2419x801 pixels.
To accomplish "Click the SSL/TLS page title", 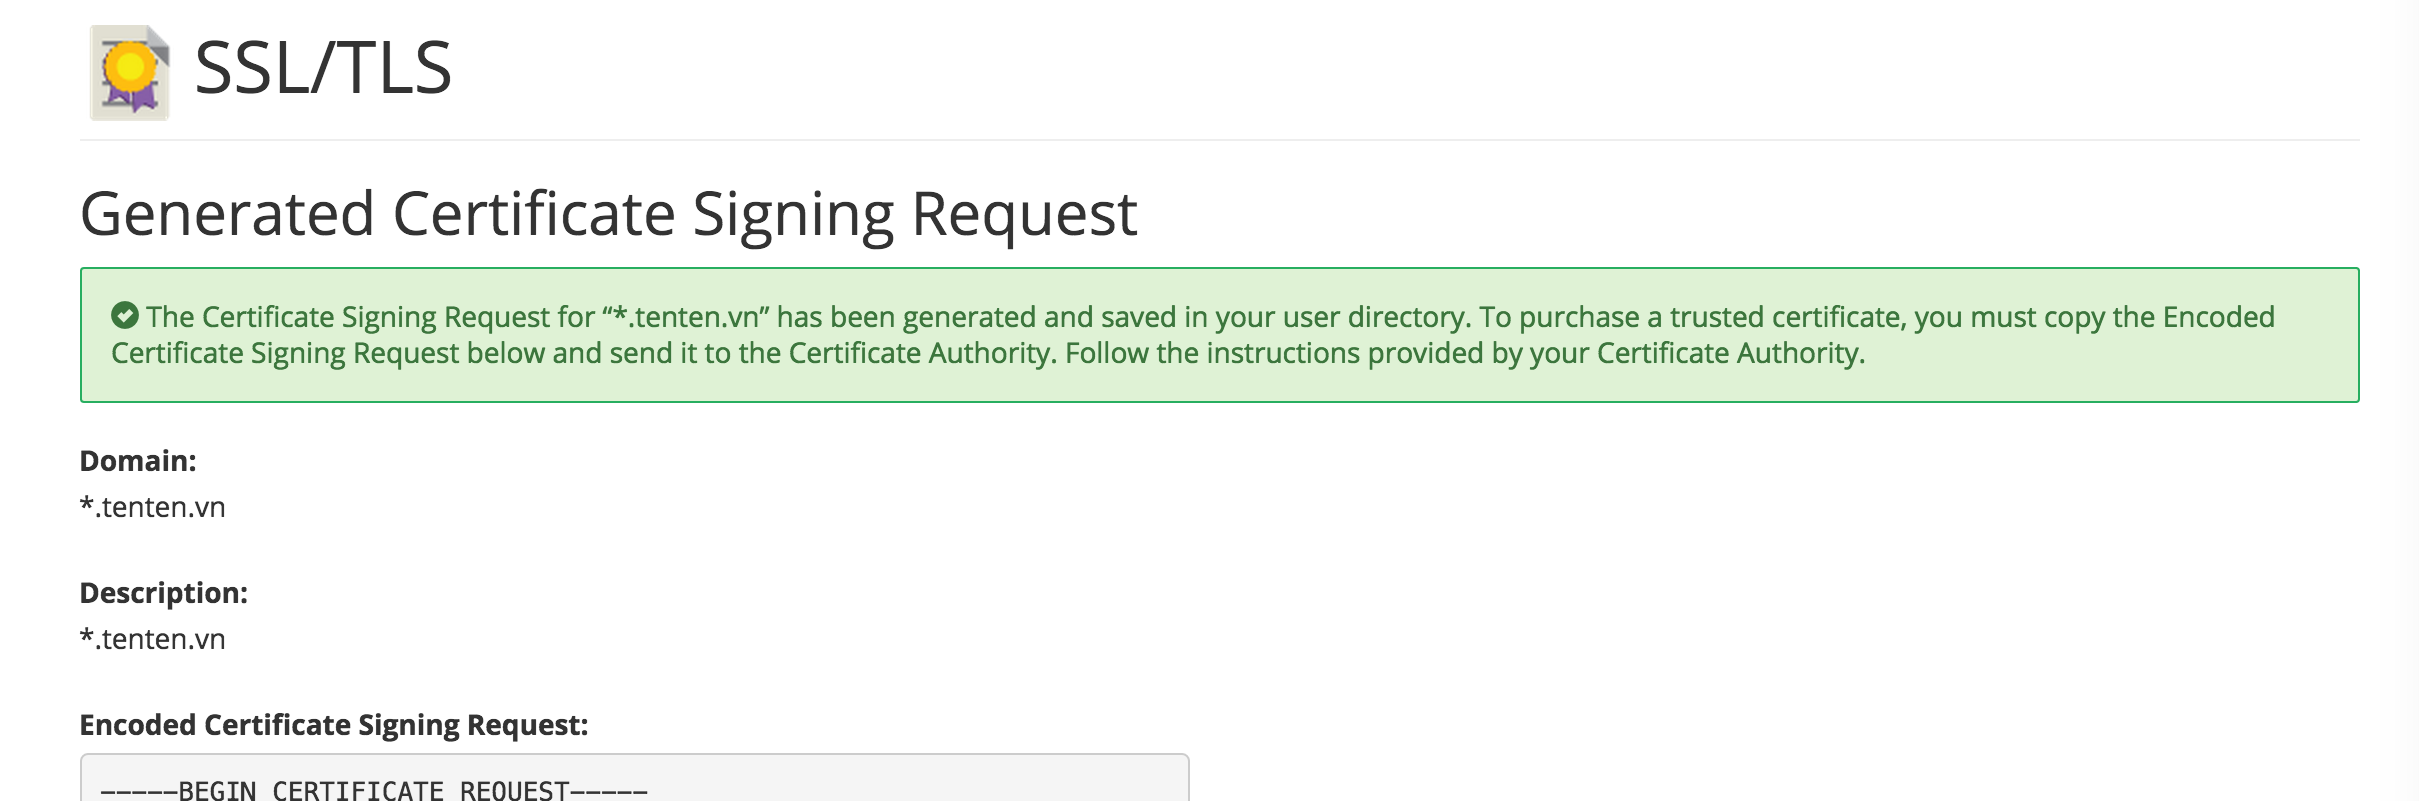I will (x=323, y=68).
